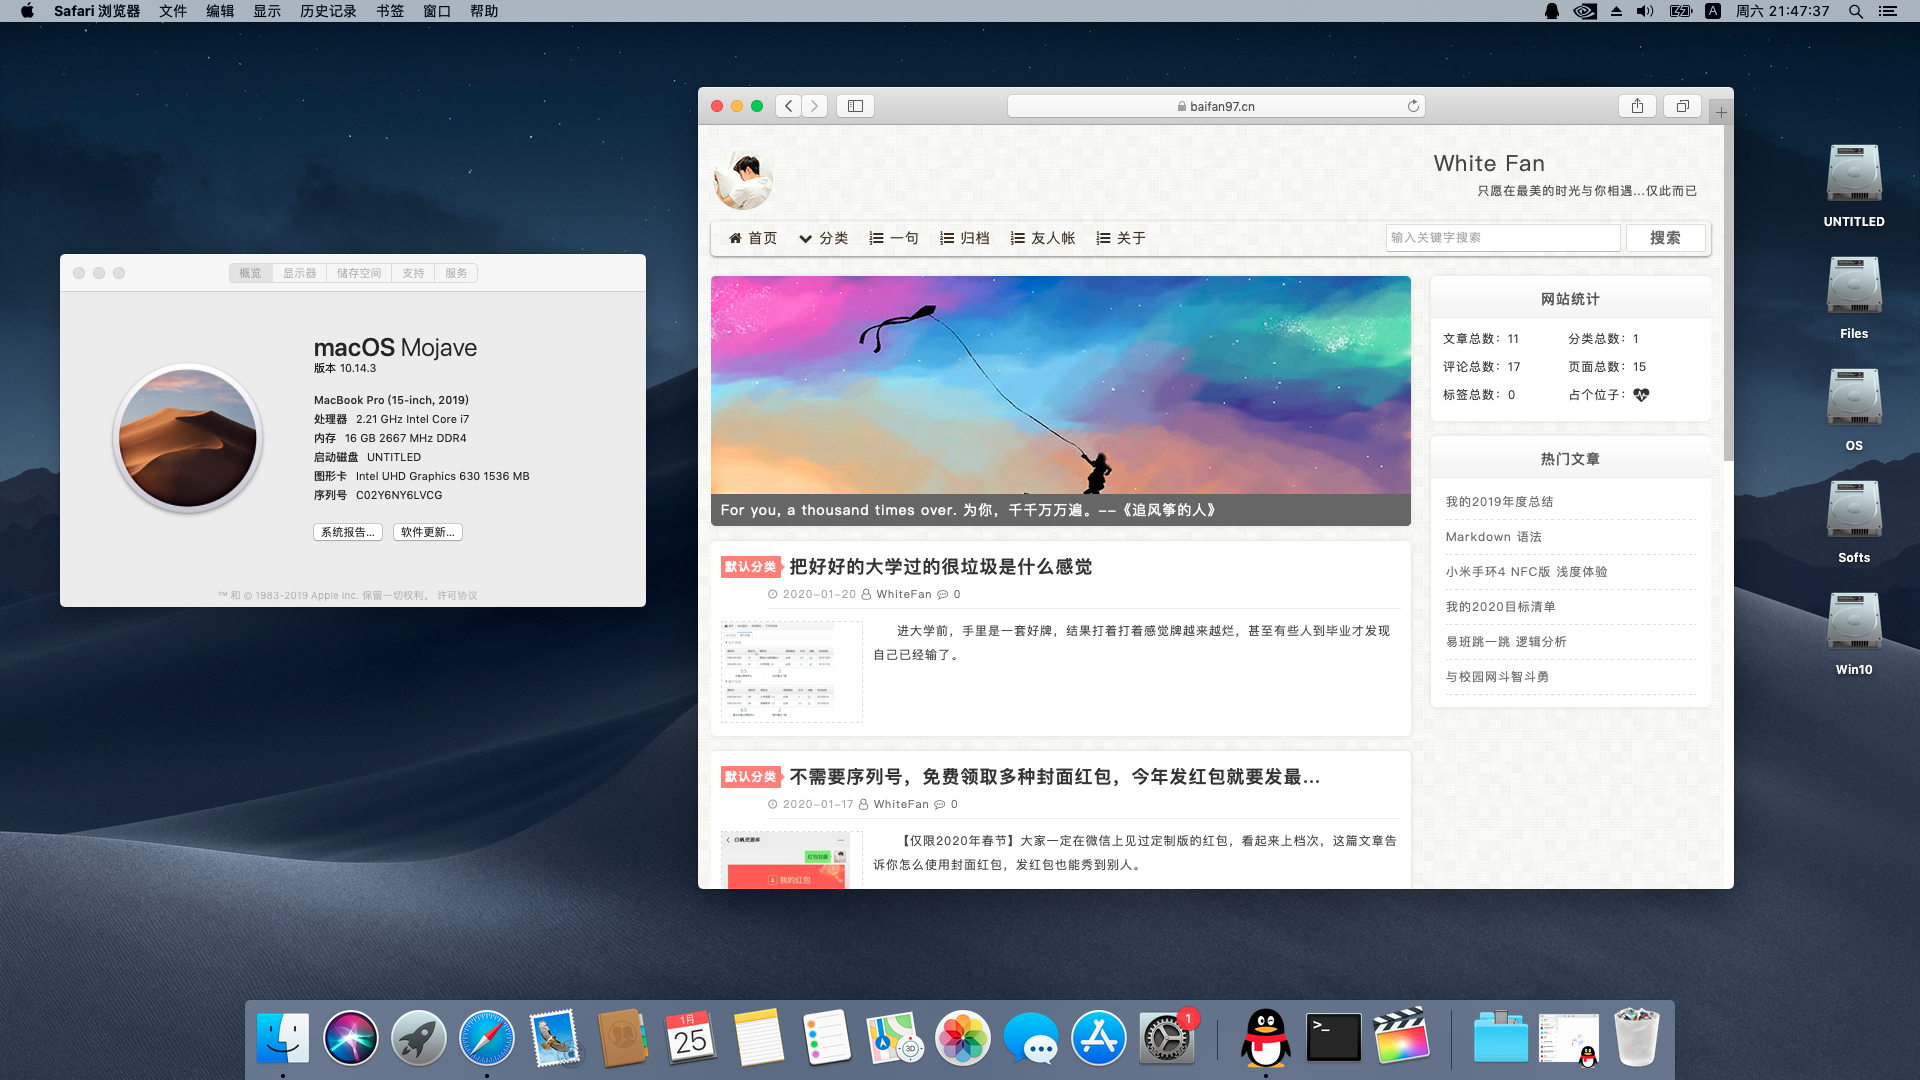Open Notification Center in menu bar

click(1888, 11)
